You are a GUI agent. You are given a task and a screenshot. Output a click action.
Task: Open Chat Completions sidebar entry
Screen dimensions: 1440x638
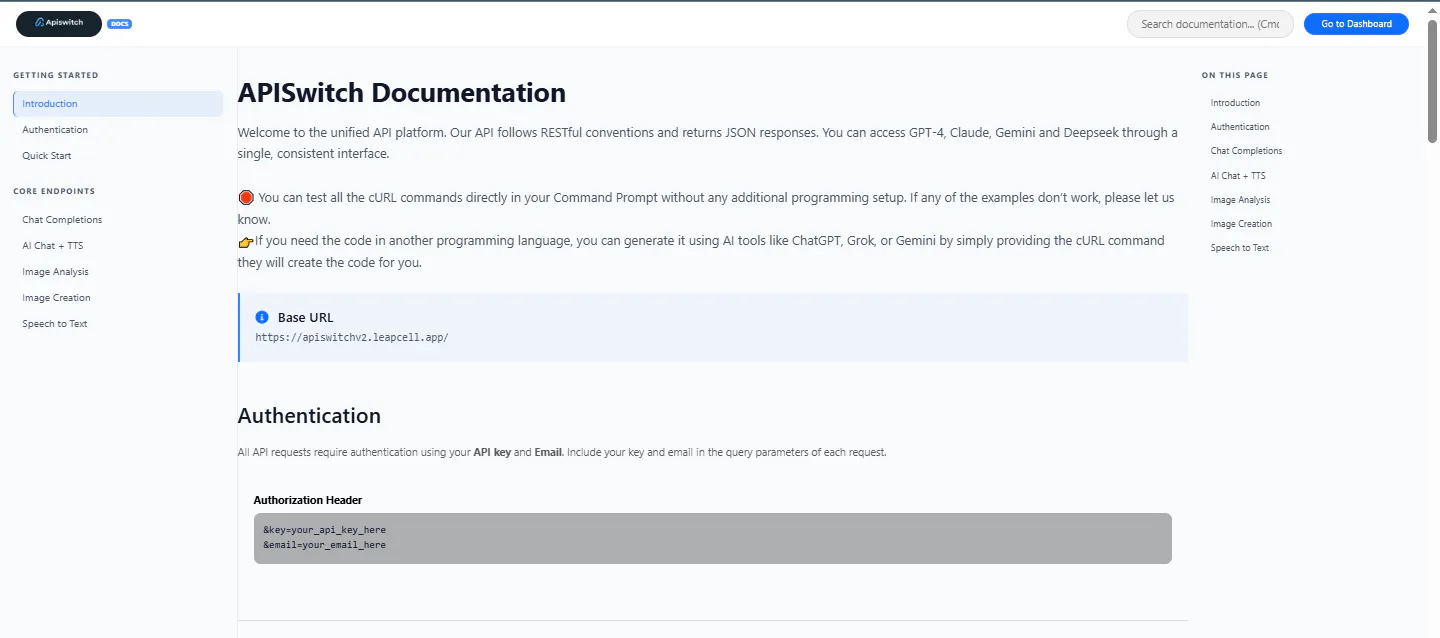tap(118, 220)
